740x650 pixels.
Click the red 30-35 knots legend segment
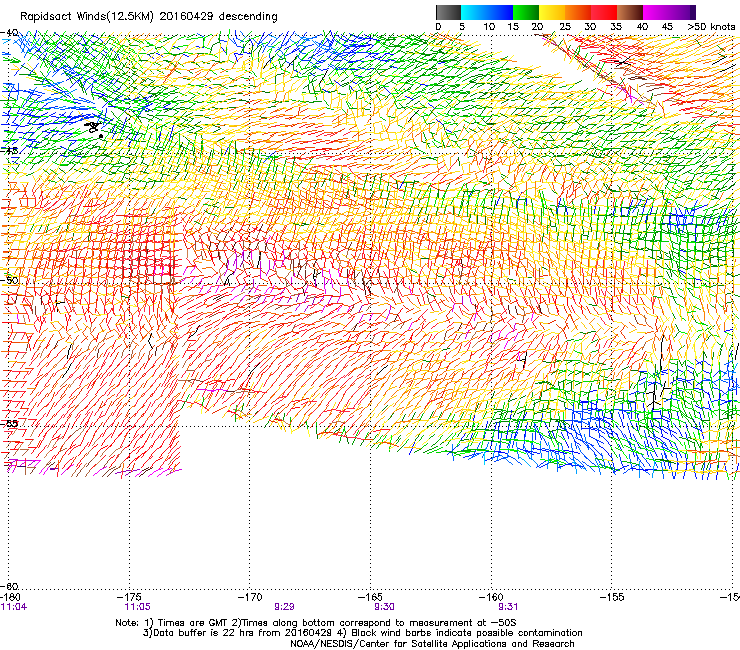click(x=604, y=12)
